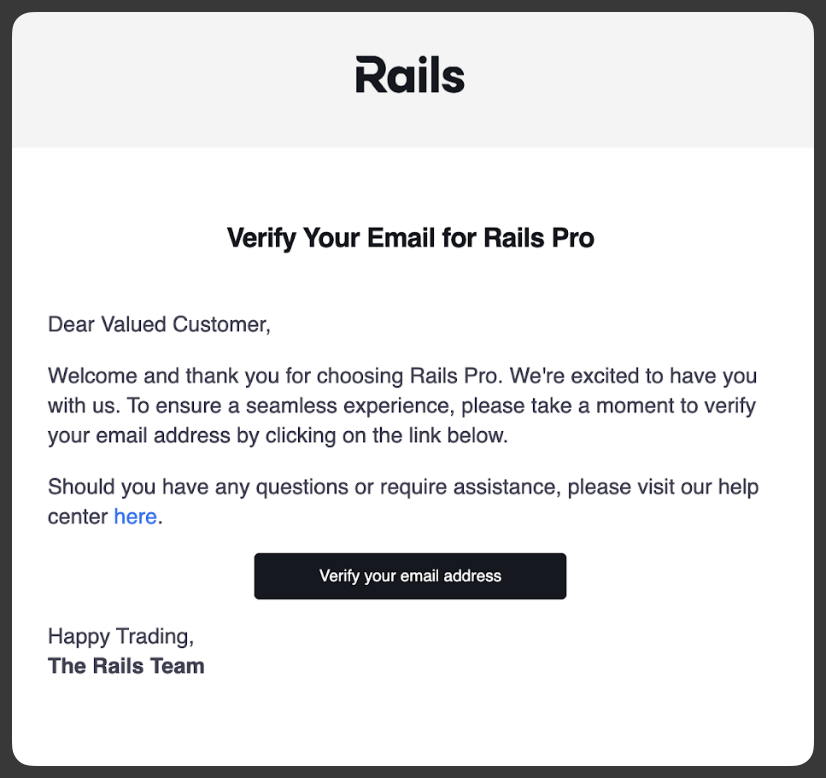Screen dimensions: 826x778
Task: Click the 's' at end of Rails logo
Action: [453, 80]
